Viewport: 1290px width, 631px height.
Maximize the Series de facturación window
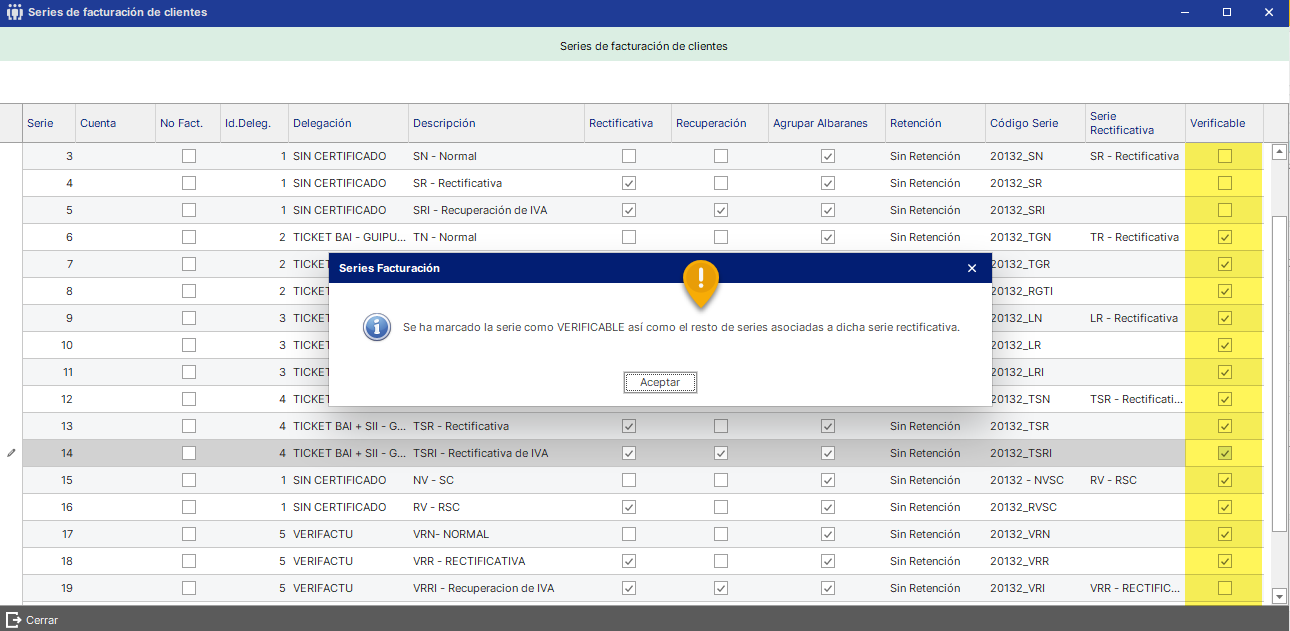pos(1227,13)
